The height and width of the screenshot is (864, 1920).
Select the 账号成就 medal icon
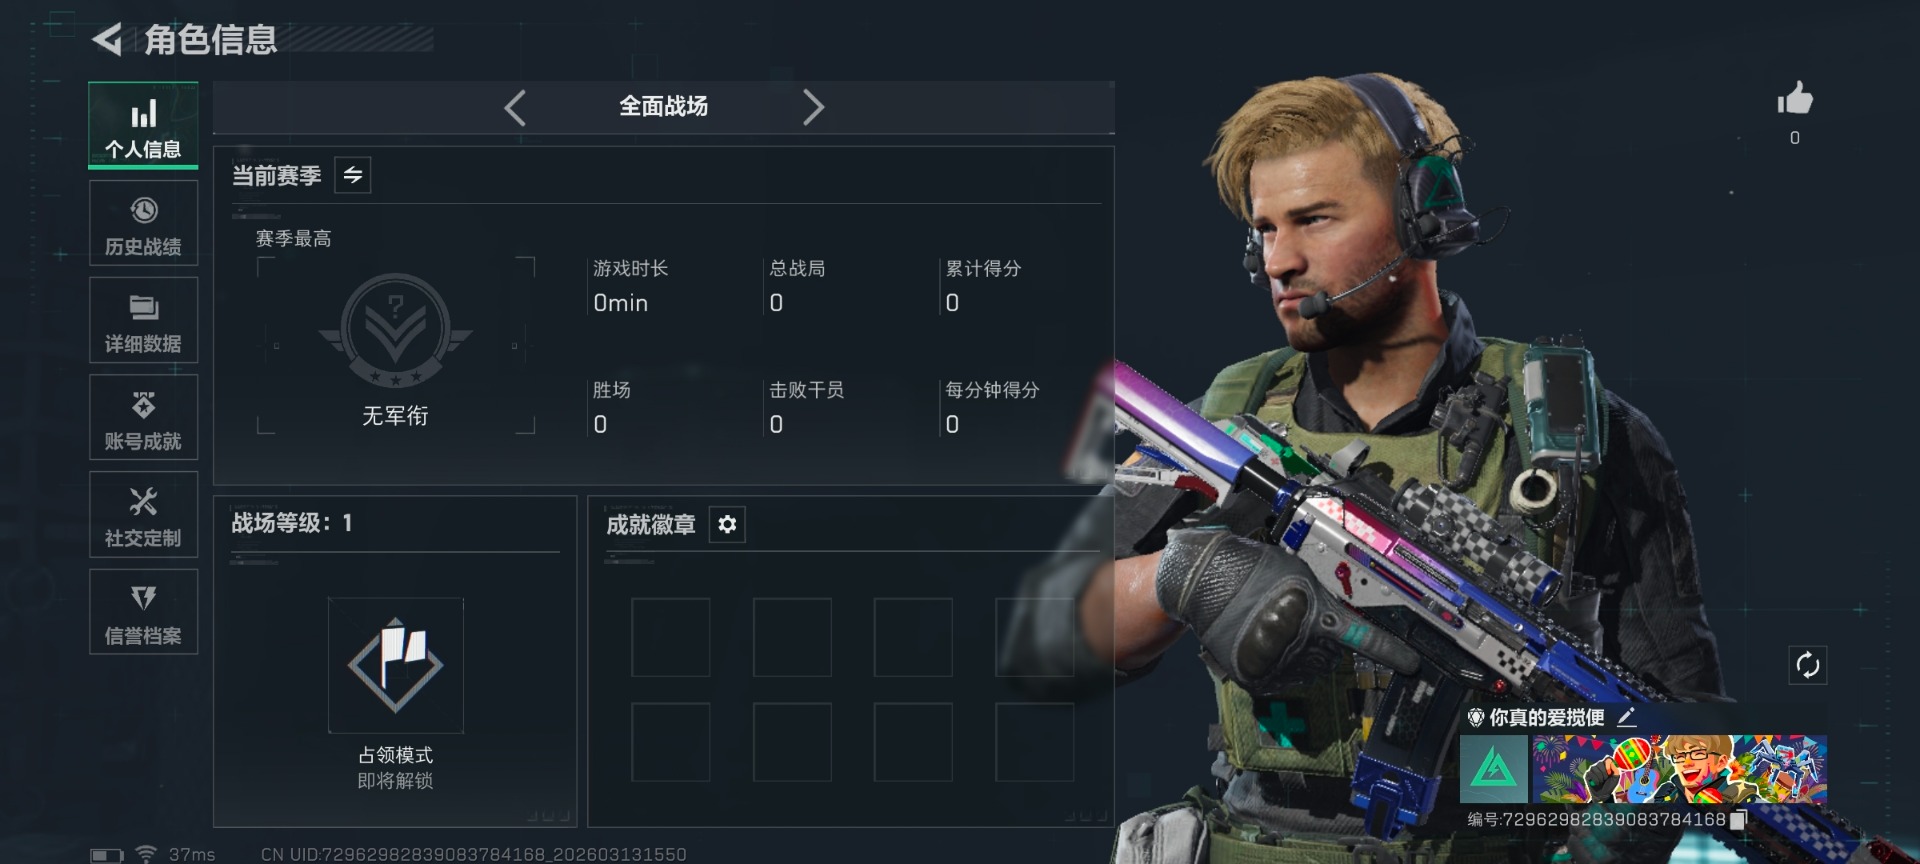pos(143,405)
